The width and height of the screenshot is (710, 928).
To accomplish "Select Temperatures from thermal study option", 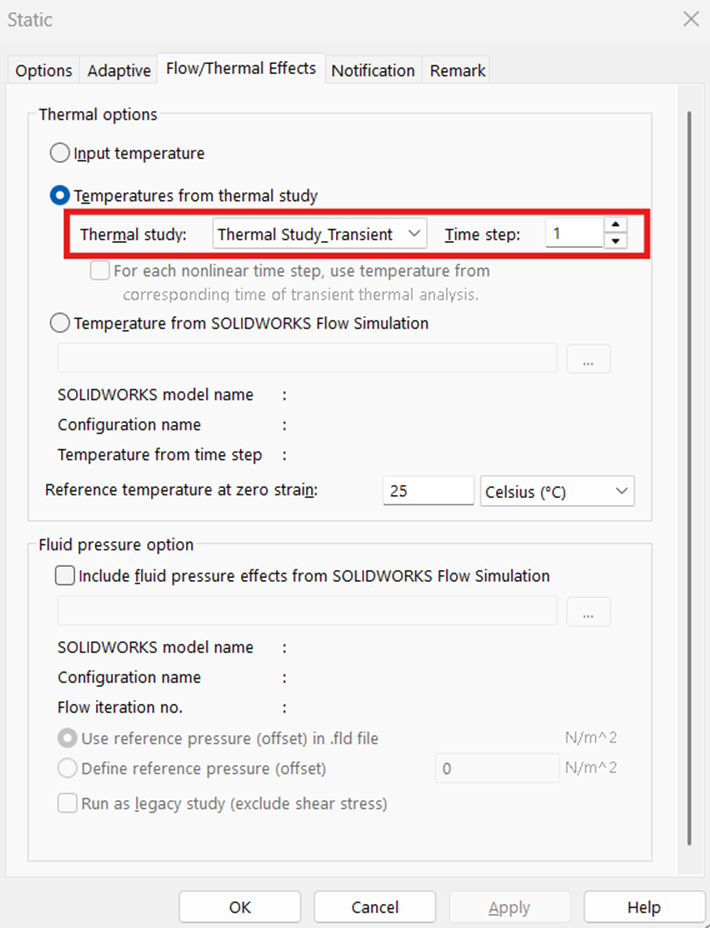I will tap(59, 195).
